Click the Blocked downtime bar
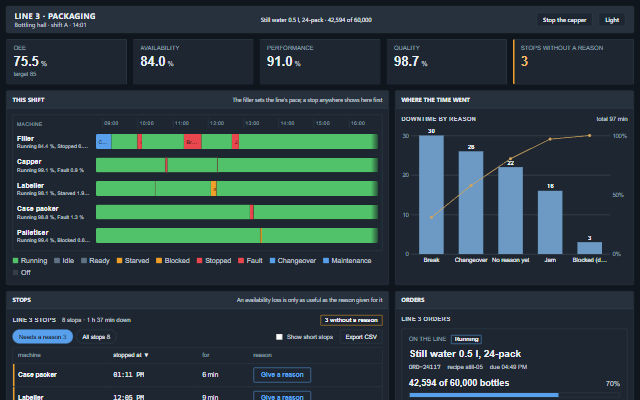640x400 pixels. tap(589, 248)
